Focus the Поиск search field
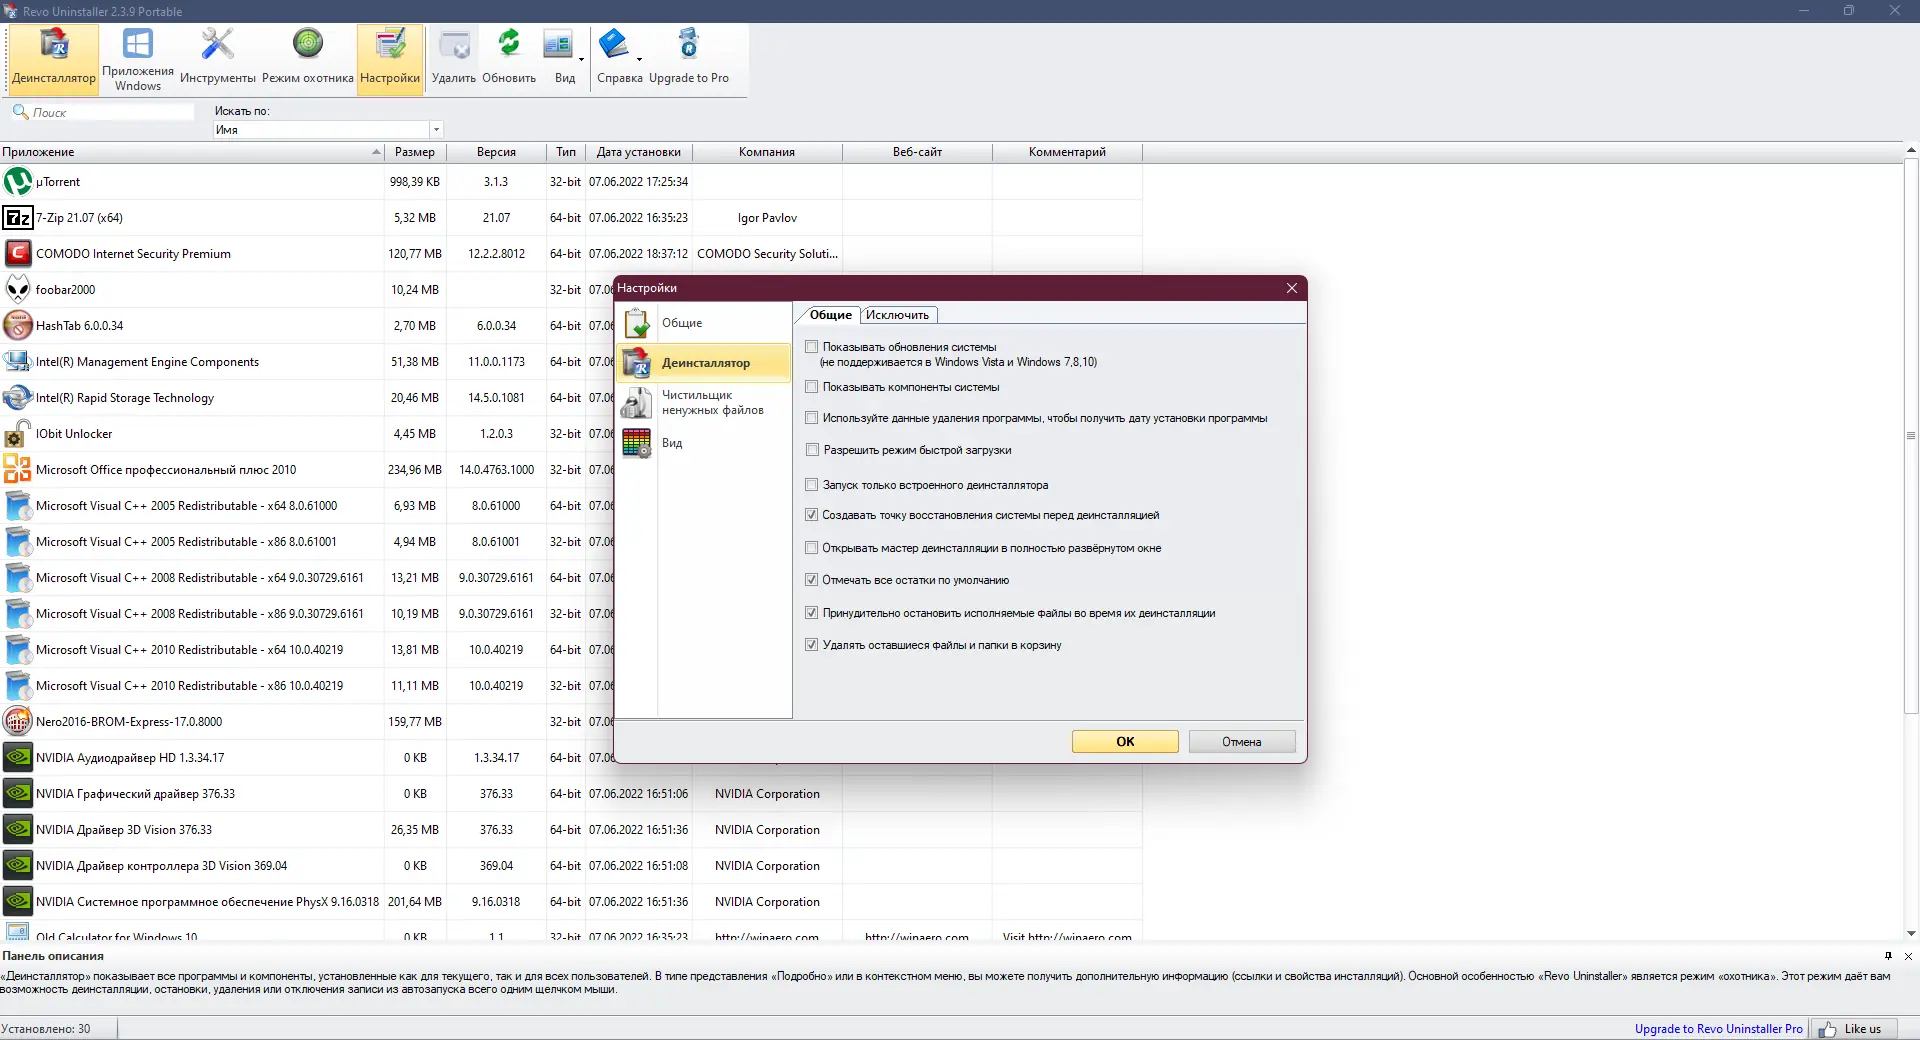The image size is (1920, 1040). coord(112,112)
